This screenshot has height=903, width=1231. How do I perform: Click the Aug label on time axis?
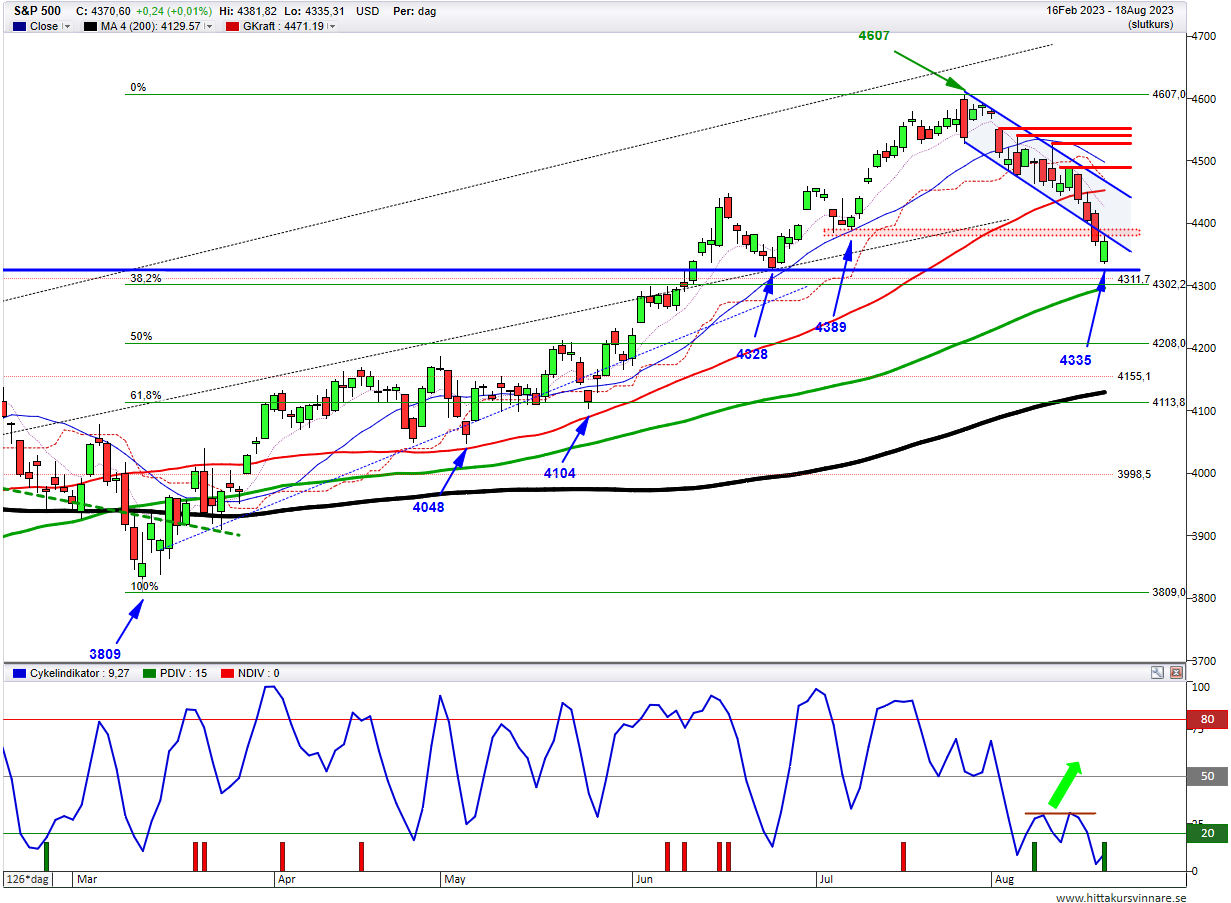[1003, 880]
